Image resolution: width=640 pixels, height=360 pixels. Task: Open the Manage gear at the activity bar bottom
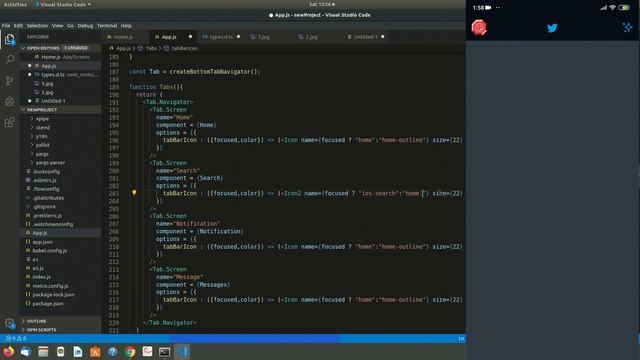pos(9,323)
